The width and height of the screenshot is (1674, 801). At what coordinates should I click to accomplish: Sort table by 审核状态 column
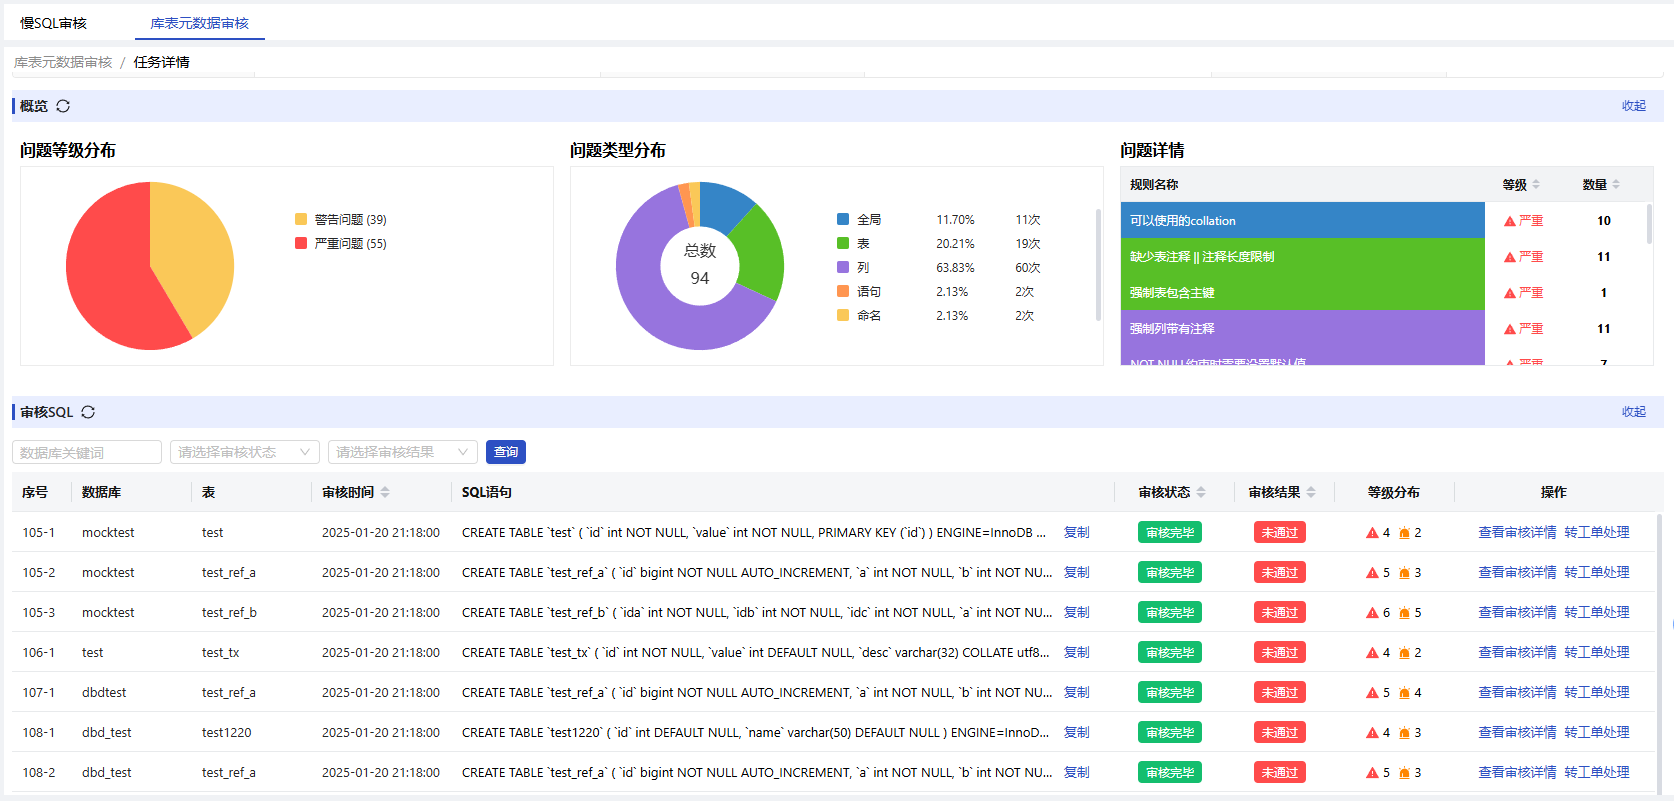tap(1201, 492)
